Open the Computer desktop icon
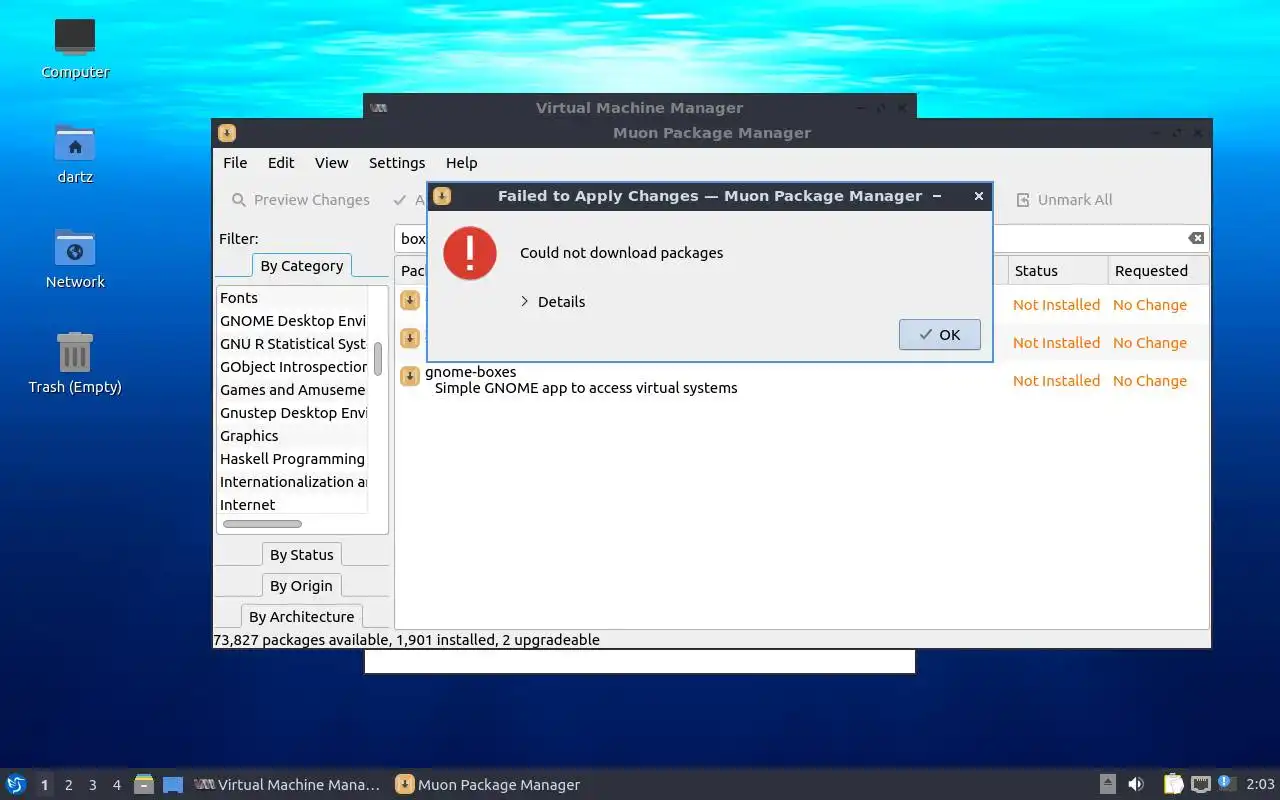Image resolution: width=1280 pixels, height=800 pixels. click(75, 48)
